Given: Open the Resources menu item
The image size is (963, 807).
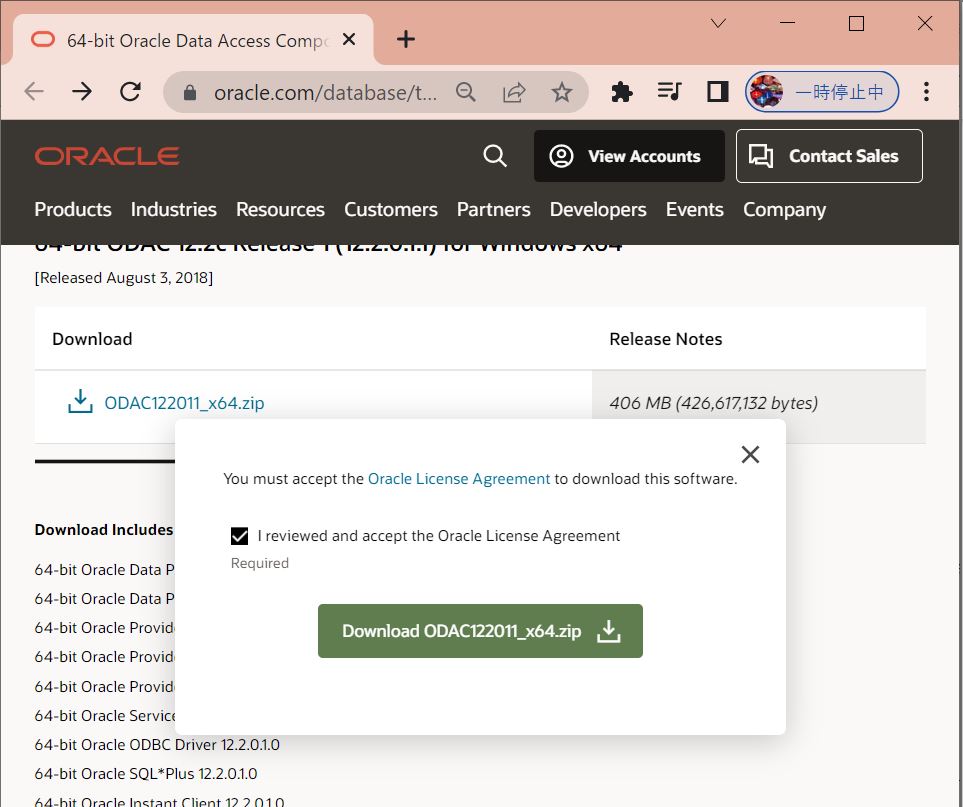Looking at the screenshot, I should tap(280, 209).
